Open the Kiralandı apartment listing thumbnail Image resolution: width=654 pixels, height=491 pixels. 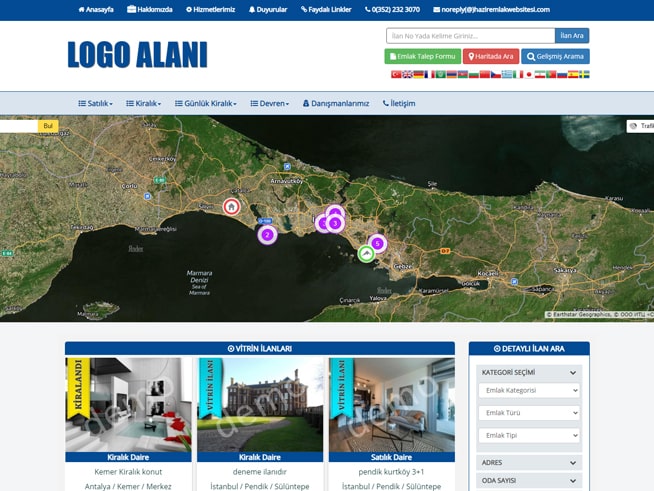[128, 404]
